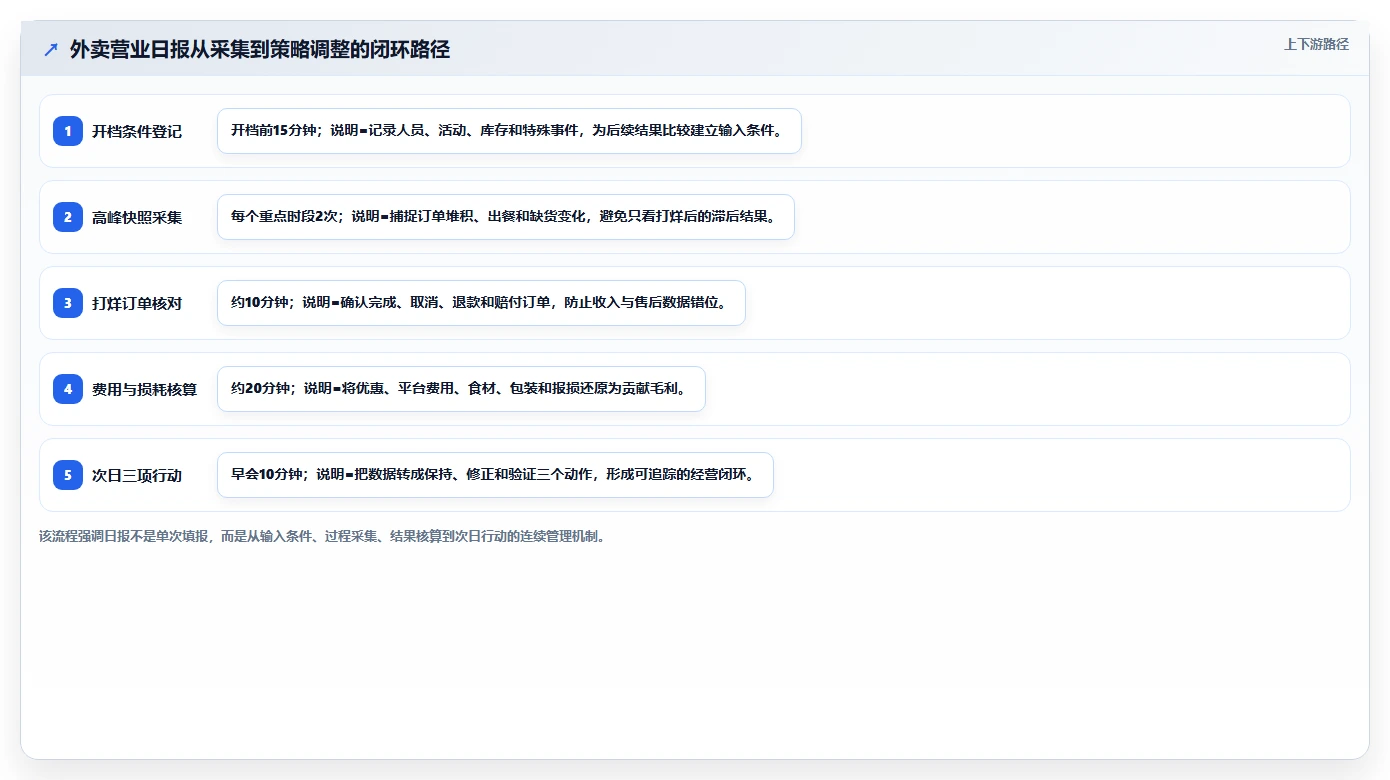The height and width of the screenshot is (780, 1390).
Task: Open the 每个重点时段2次 description box
Action: coord(506,217)
